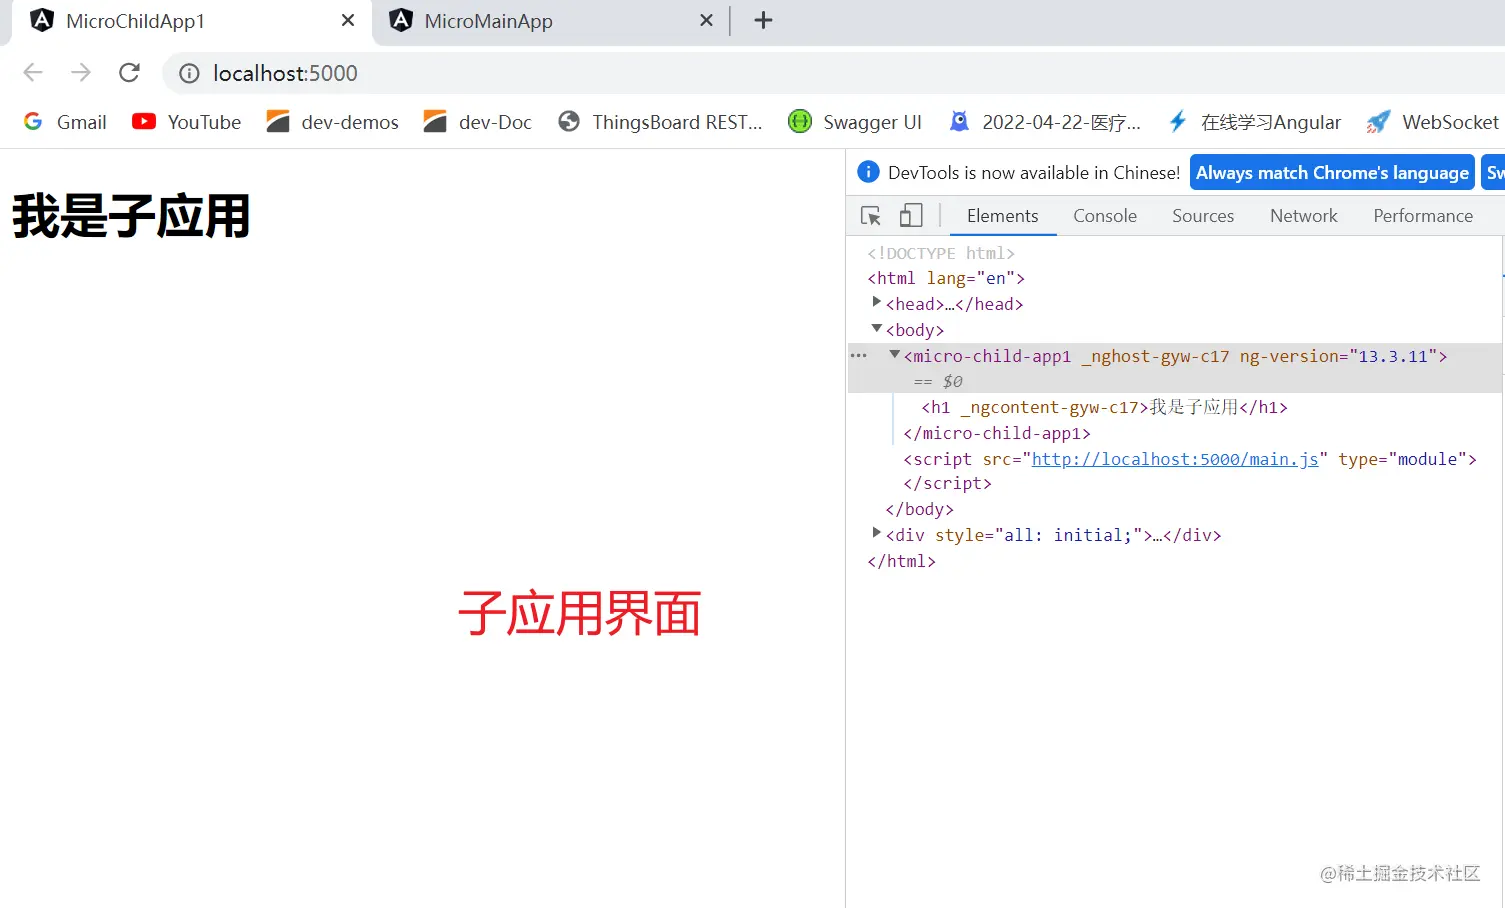Open the localhost:5000/main.js script link
Viewport: 1505px width, 908px height.
coord(1175,459)
